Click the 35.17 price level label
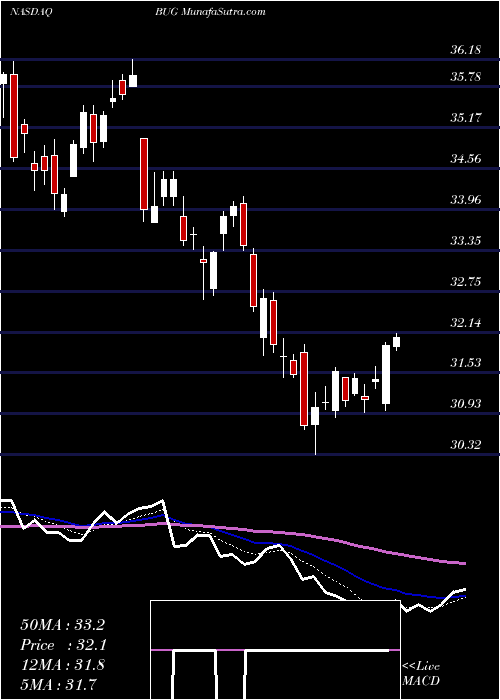The image size is (500, 700). 466,118
